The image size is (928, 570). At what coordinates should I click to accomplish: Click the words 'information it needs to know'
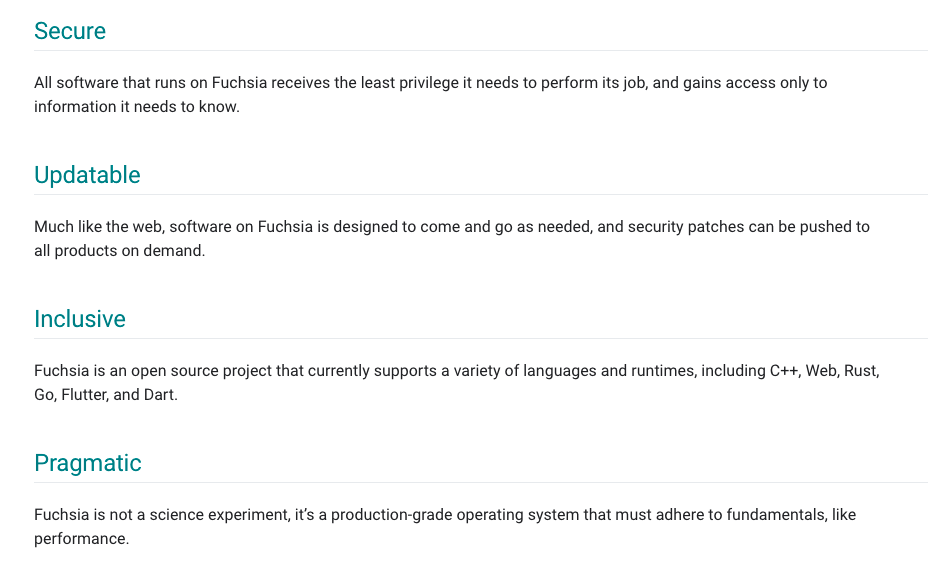pos(136,107)
